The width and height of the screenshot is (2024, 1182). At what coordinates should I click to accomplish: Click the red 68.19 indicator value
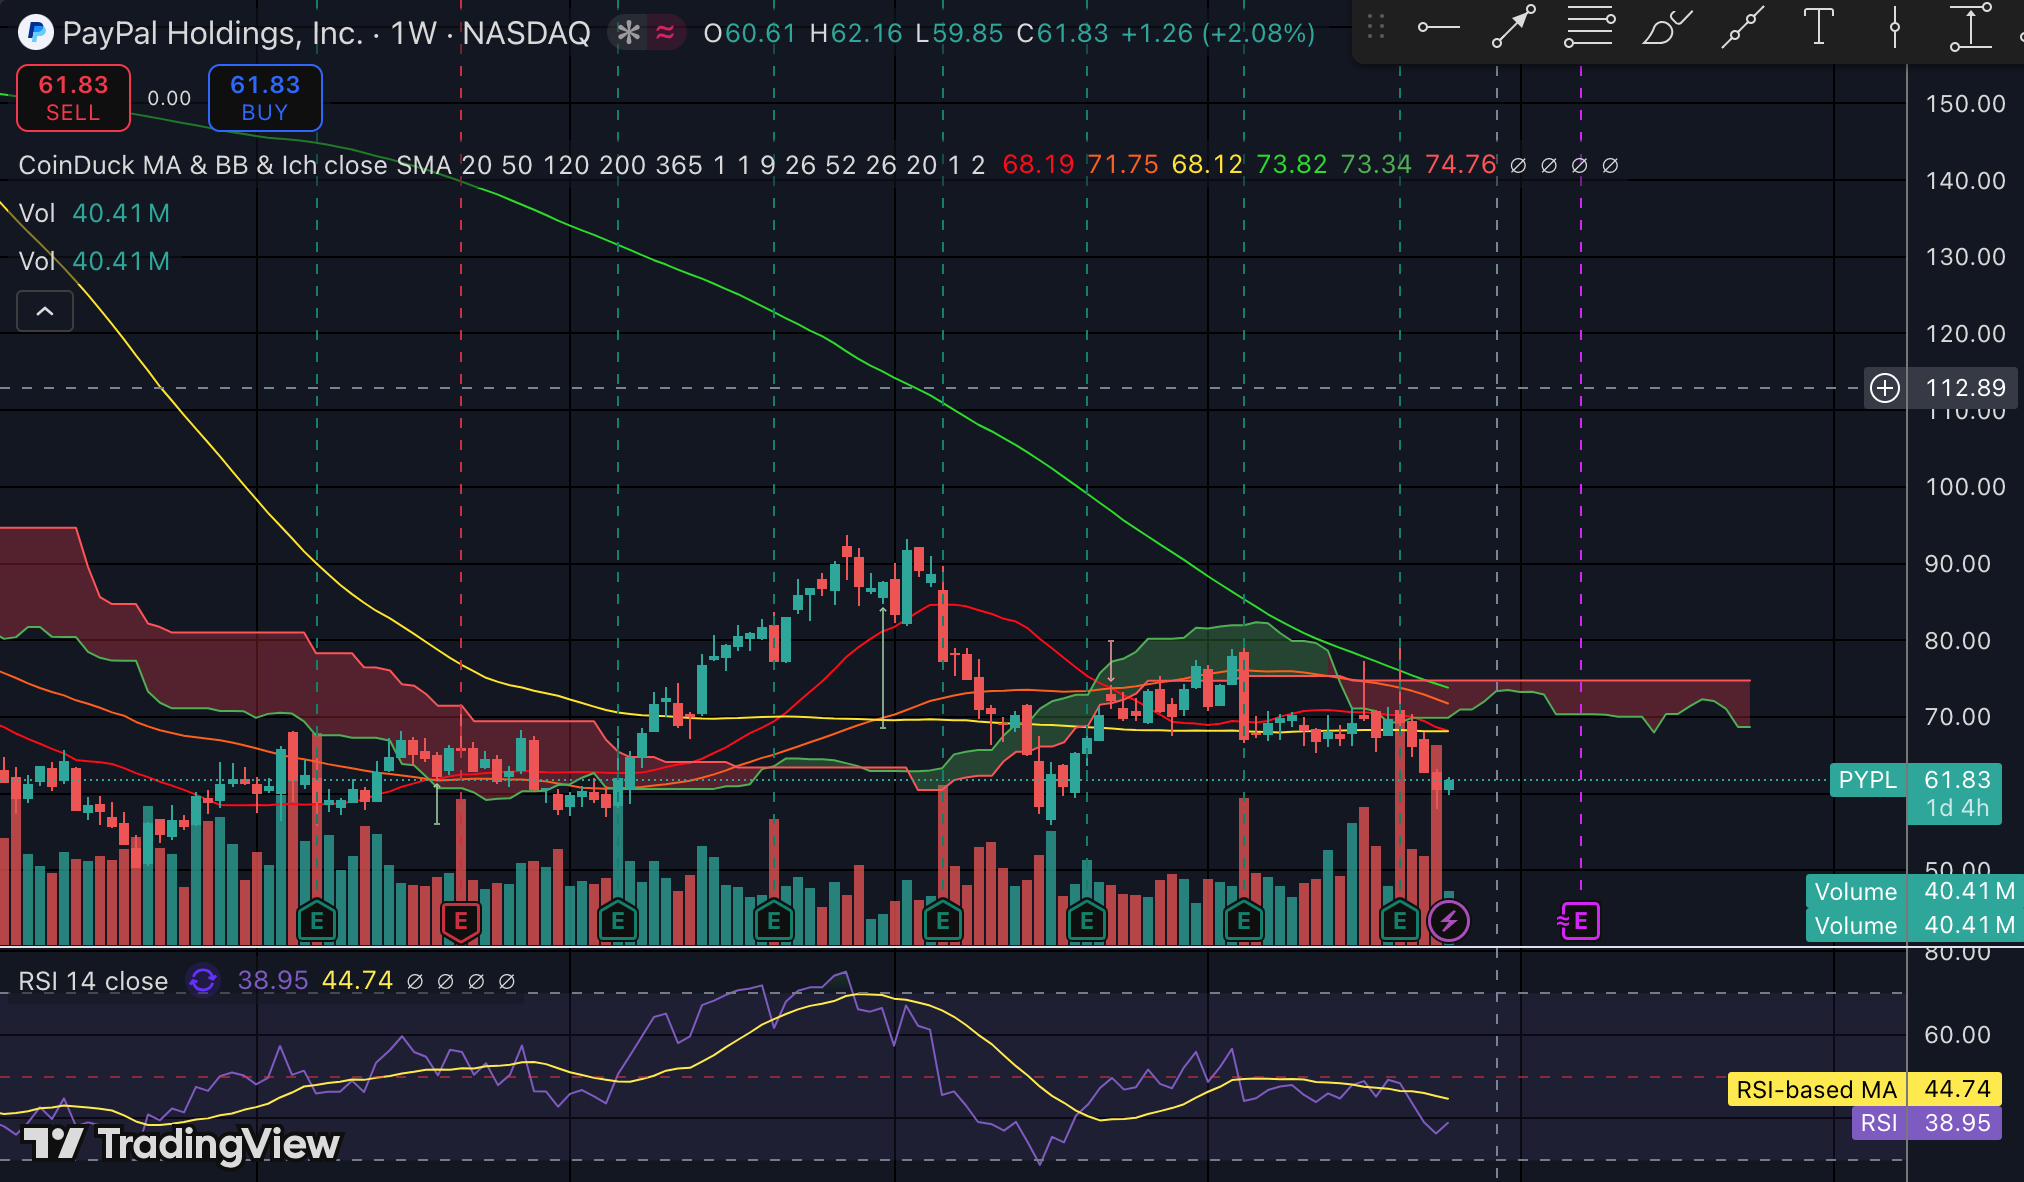[x=1038, y=165]
